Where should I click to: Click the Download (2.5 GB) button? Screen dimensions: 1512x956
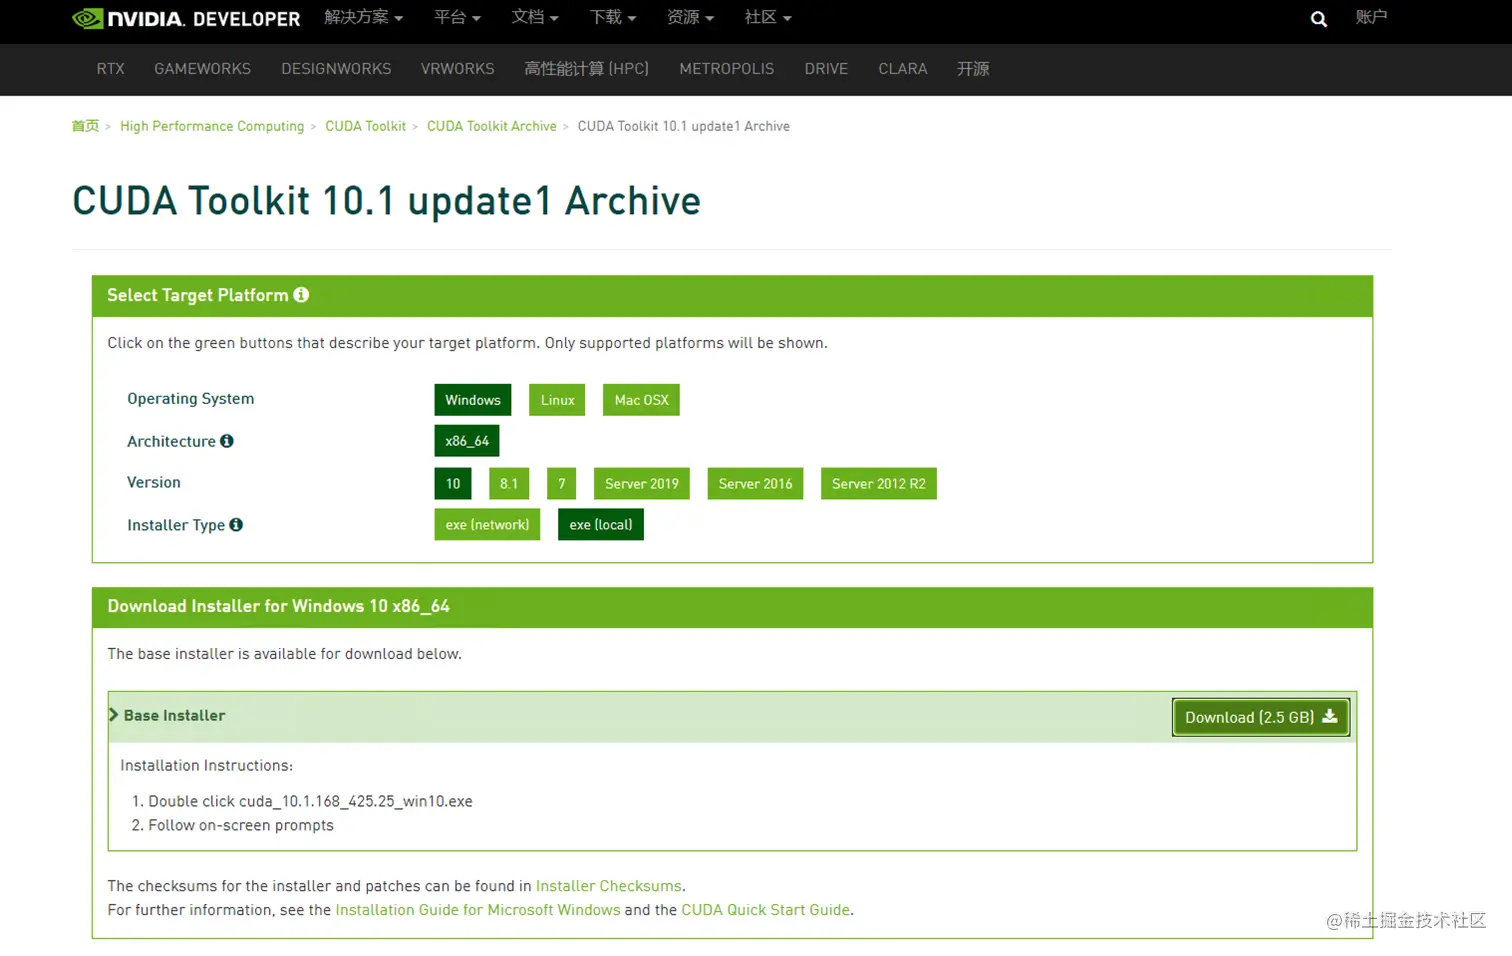[1260, 717]
